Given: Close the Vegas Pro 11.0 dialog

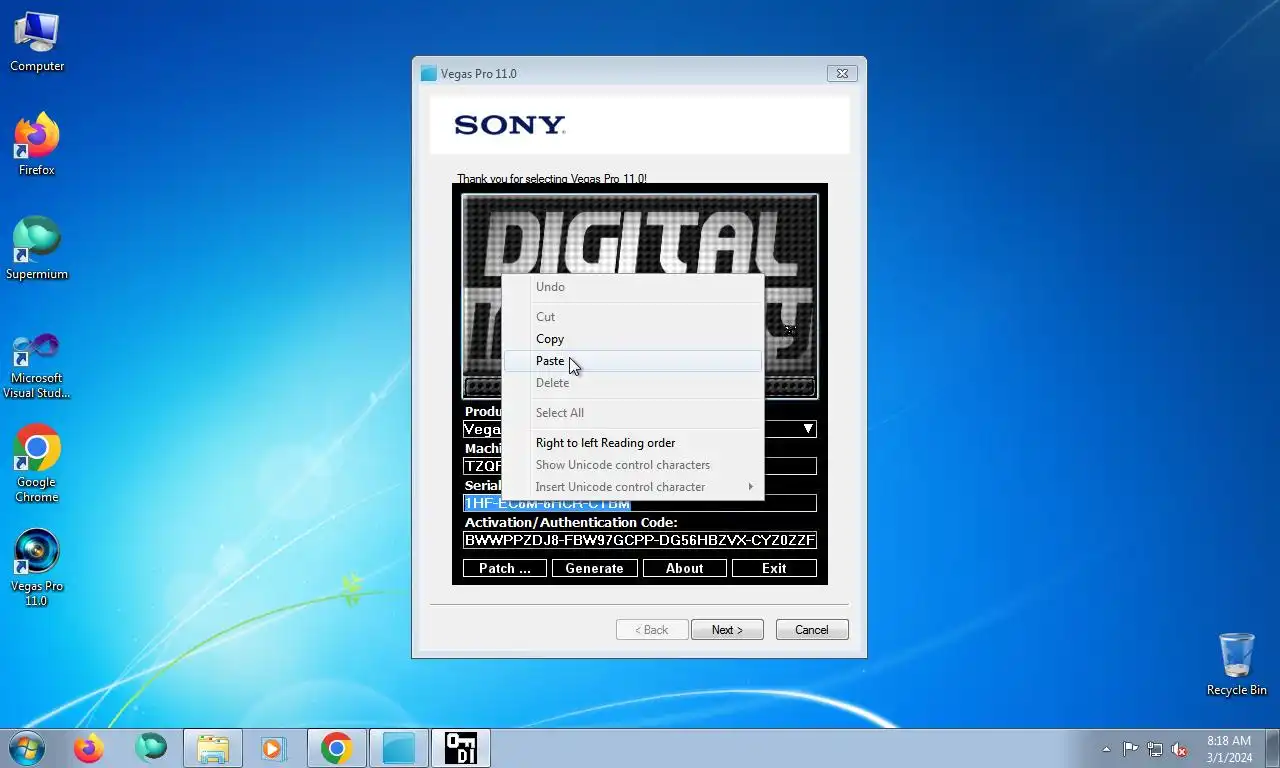Looking at the screenshot, I should [842, 73].
